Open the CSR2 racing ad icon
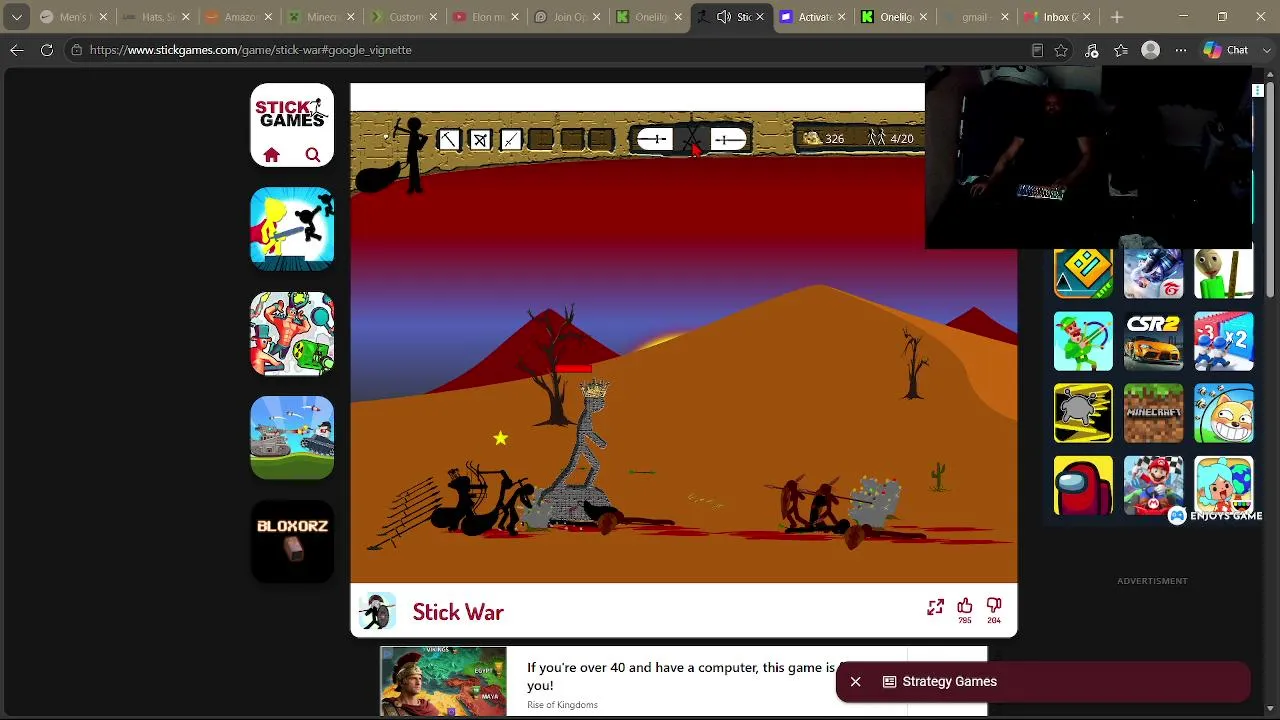 [1153, 341]
